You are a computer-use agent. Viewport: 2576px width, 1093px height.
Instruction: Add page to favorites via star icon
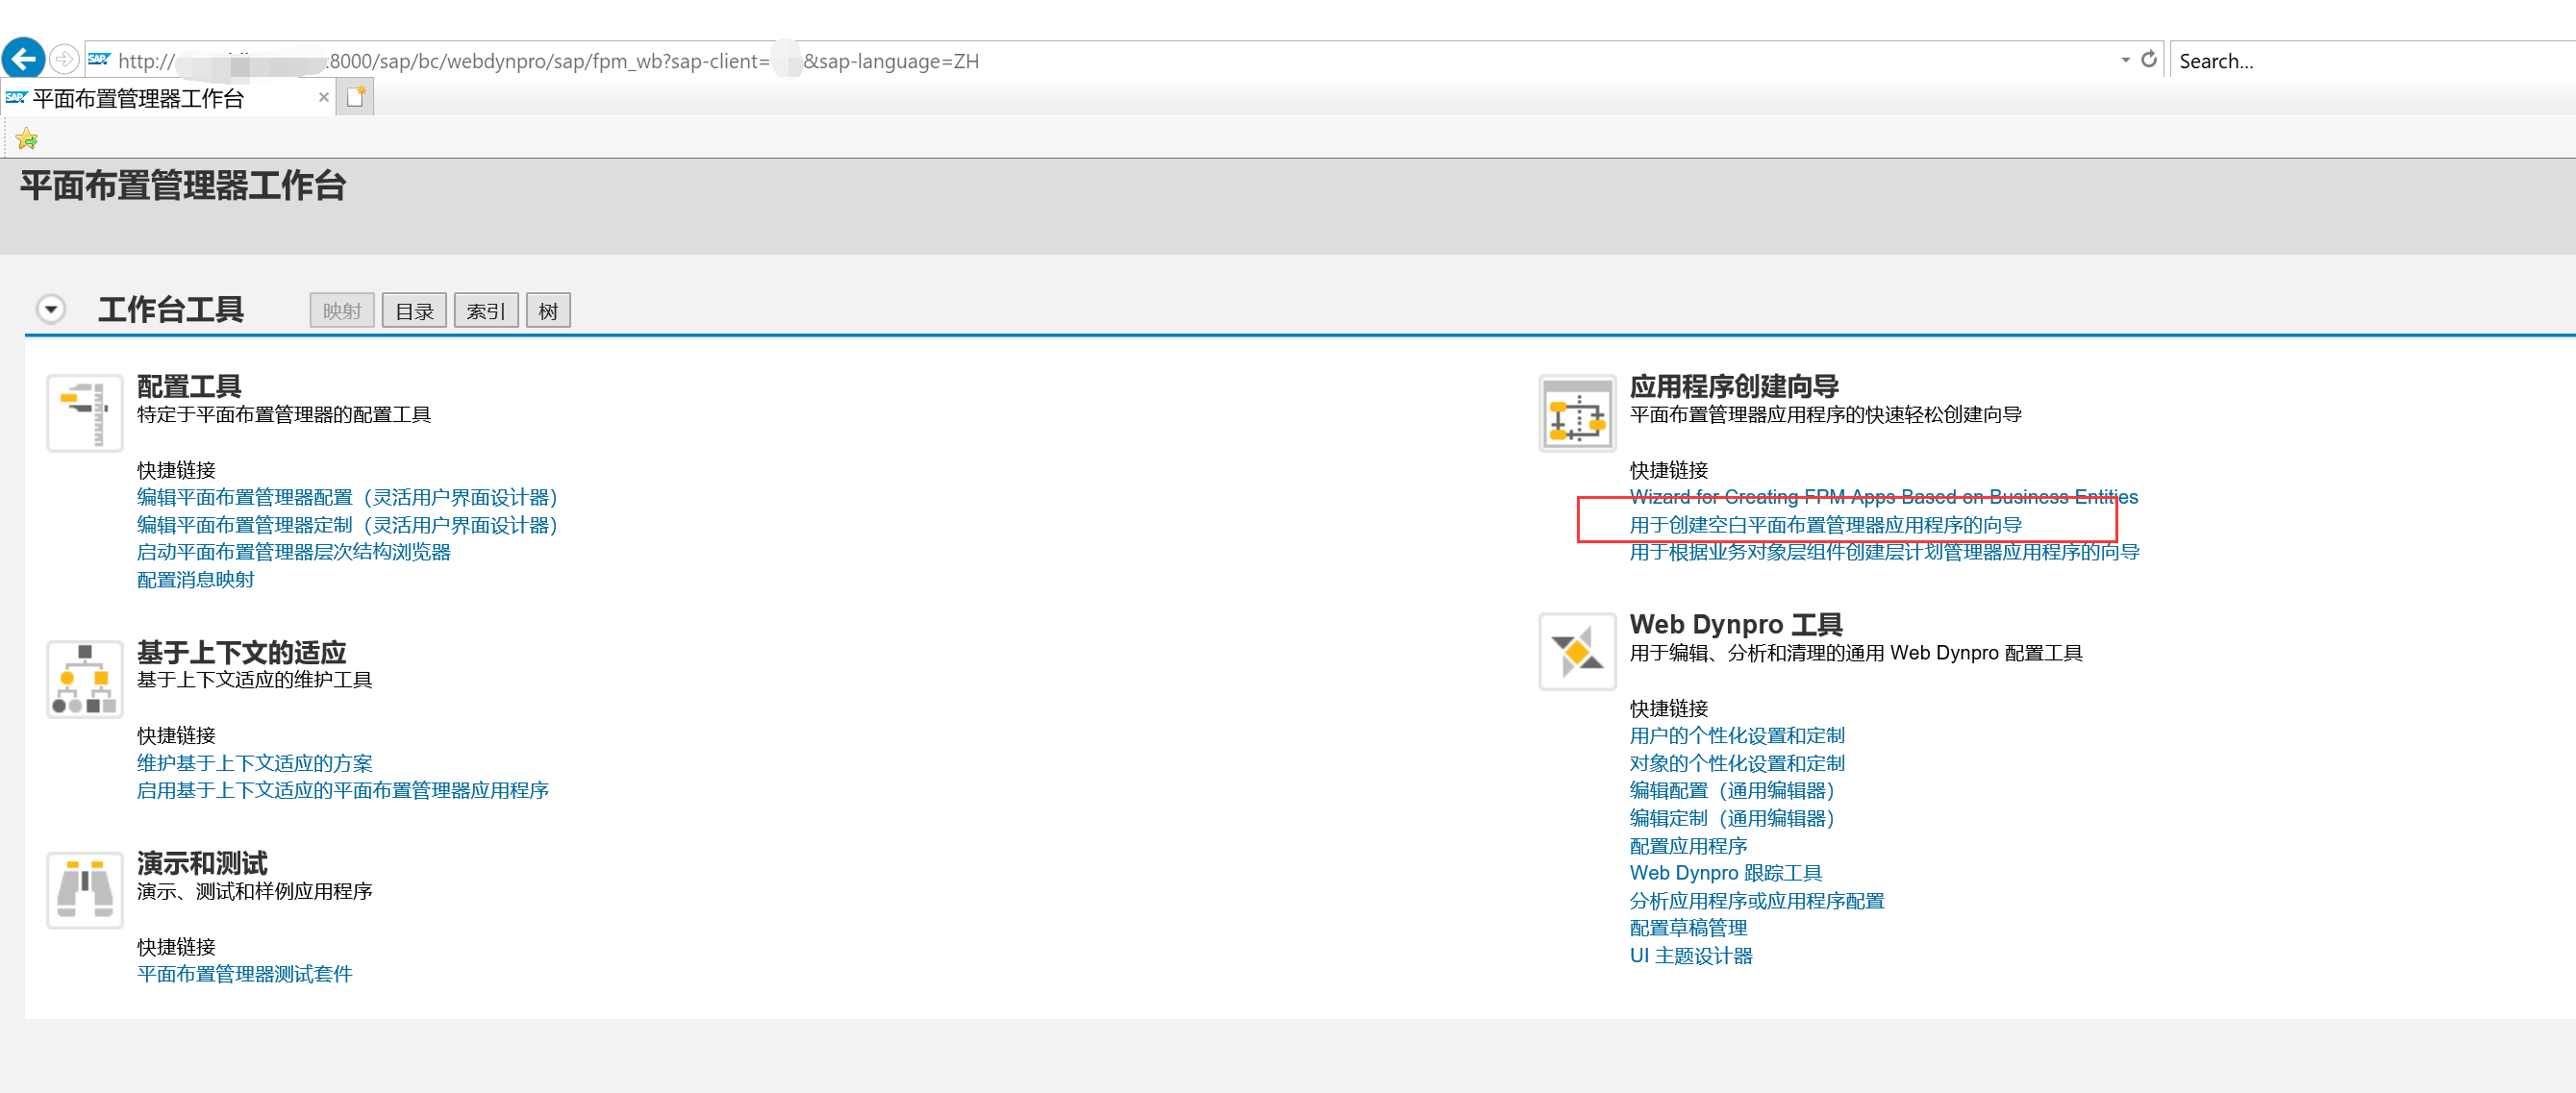(x=26, y=137)
